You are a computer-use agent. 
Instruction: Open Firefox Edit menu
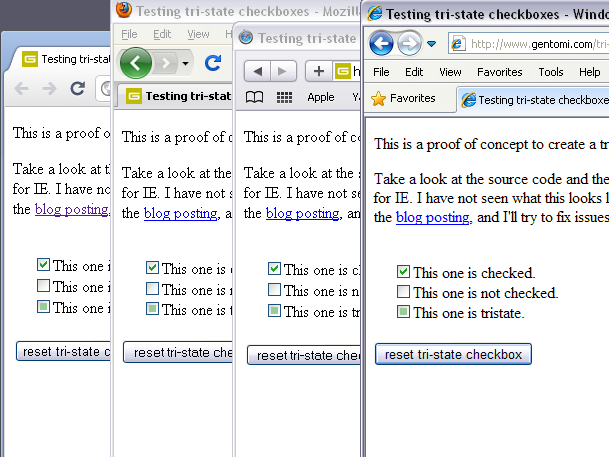[162, 34]
